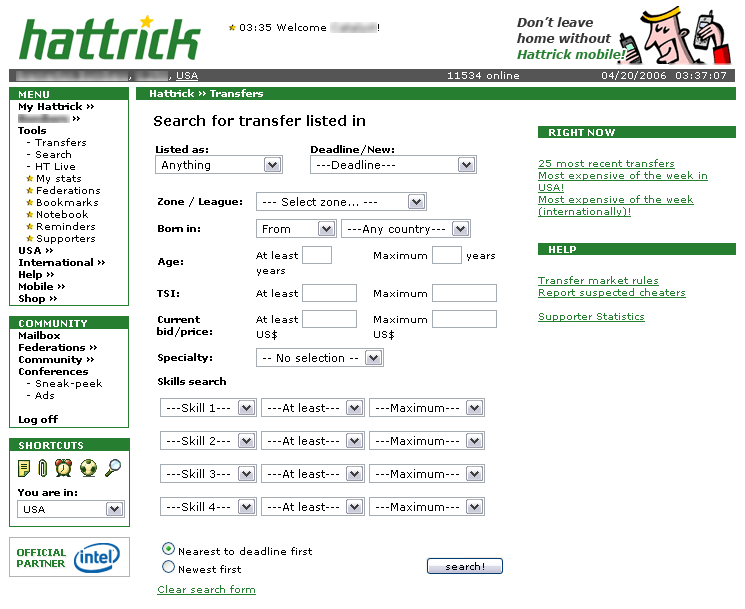745x609 pixels.
Task: Open Federations in the Tools menu
Action: (68, 191)
